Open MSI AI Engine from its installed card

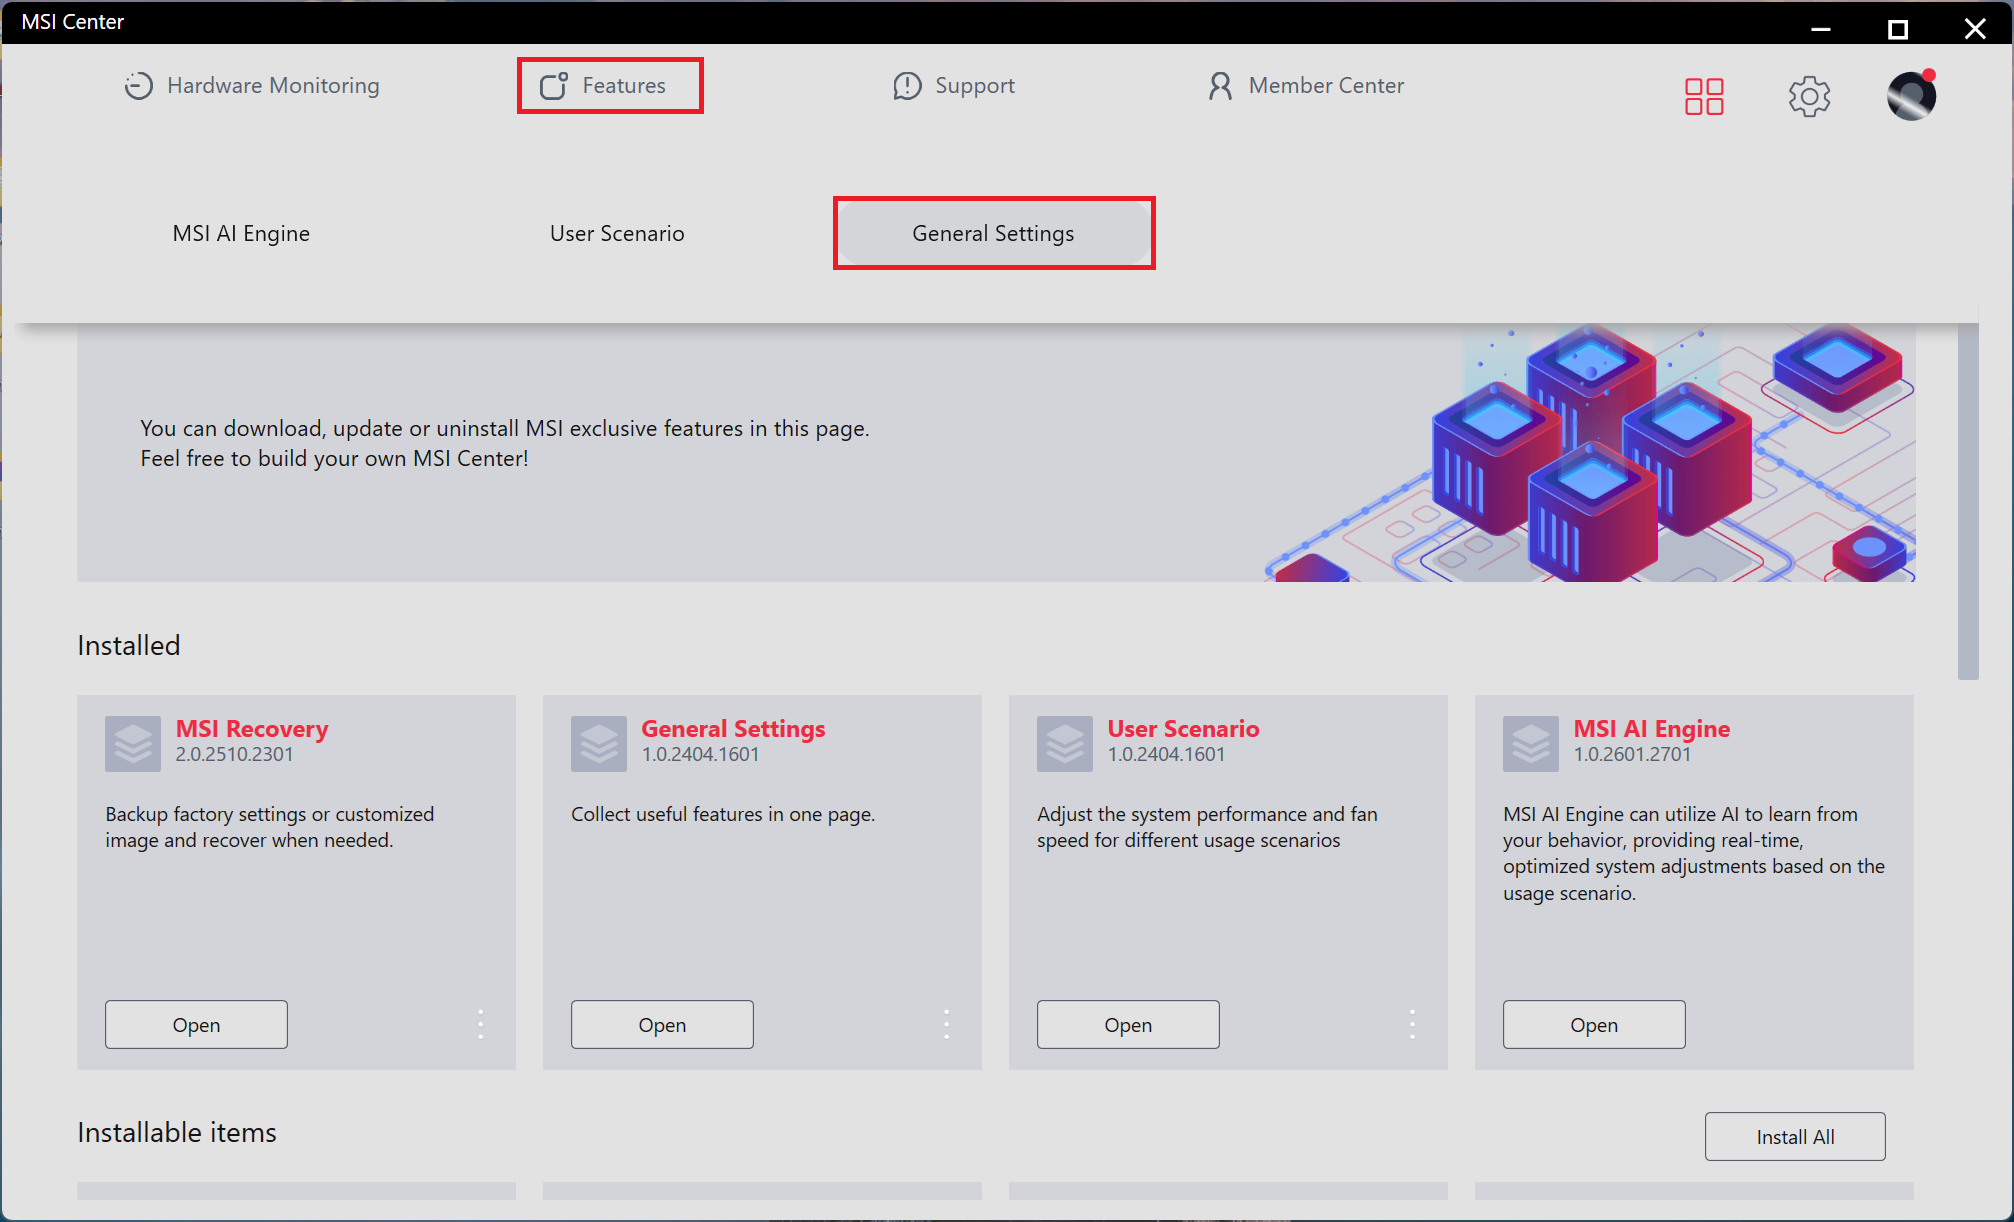pyautogui.click(x=1594, y=1024)
